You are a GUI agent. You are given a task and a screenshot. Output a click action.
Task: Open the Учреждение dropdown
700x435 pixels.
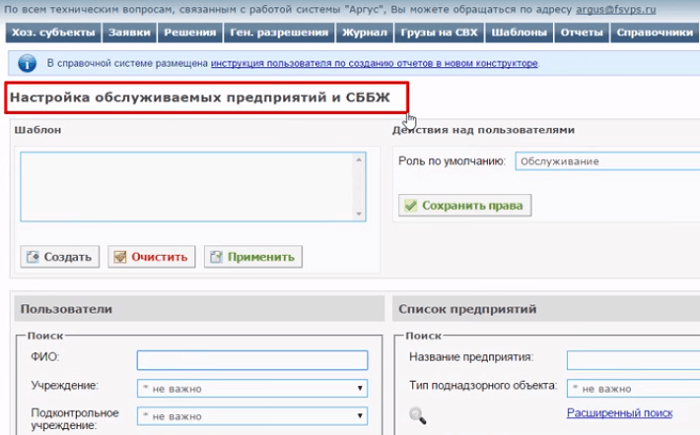coord(252,388)
